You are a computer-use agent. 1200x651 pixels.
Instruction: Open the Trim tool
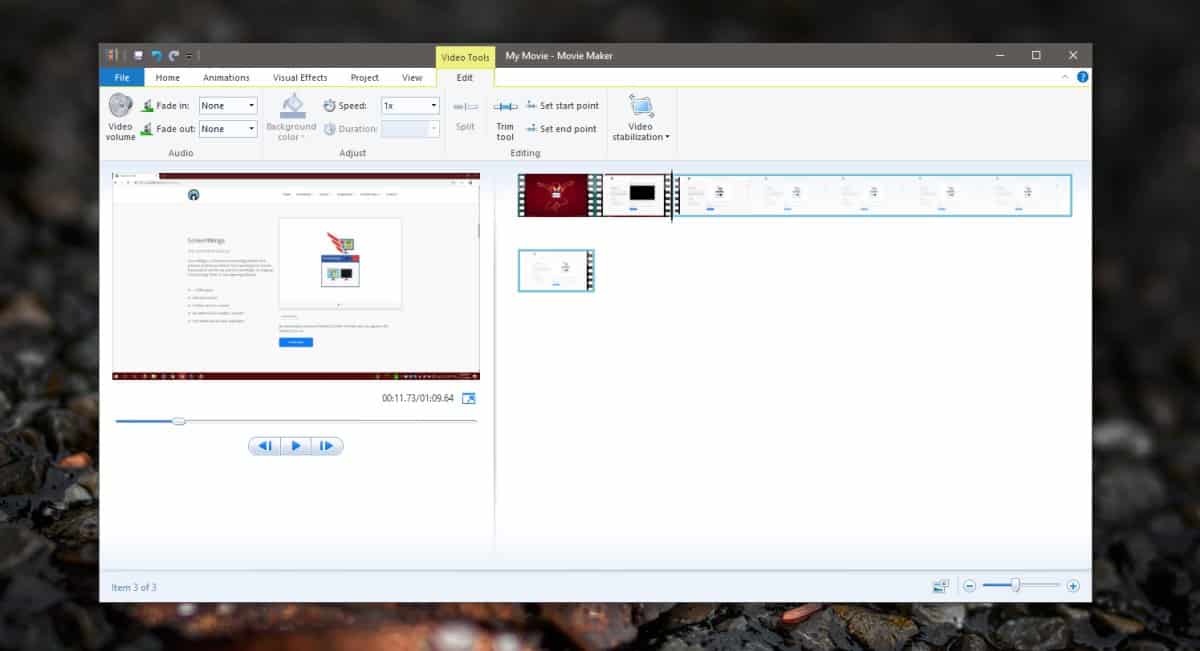click(505, 117)
